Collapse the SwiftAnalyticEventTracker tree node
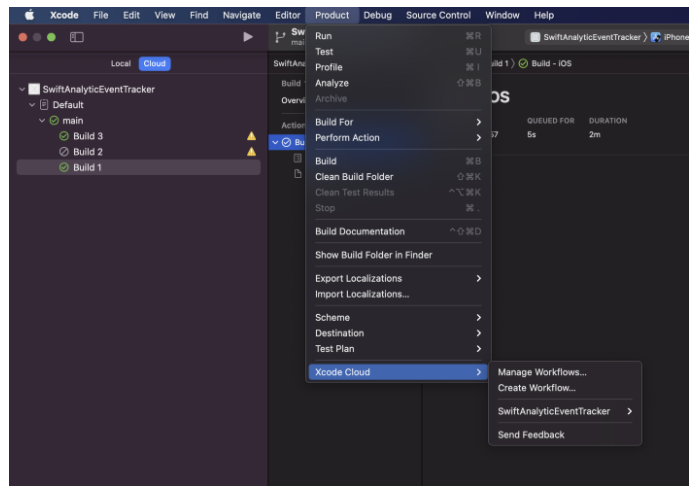Screen dimensions: 700x498 pyautogui.click(x=22, y=89)
